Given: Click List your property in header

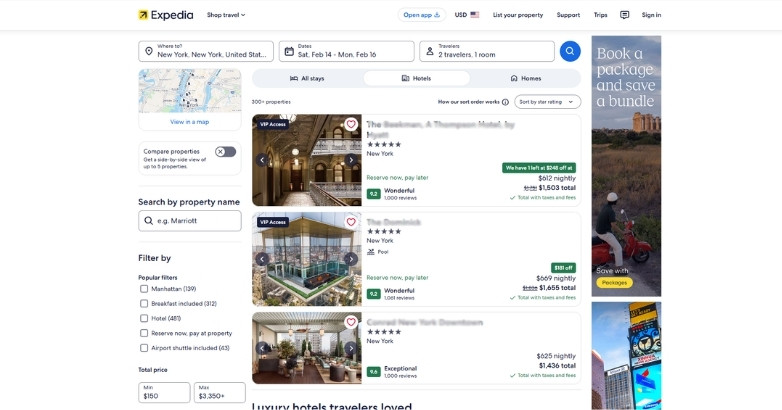Looking at the screenshot, I should click(x=518, y=15).
